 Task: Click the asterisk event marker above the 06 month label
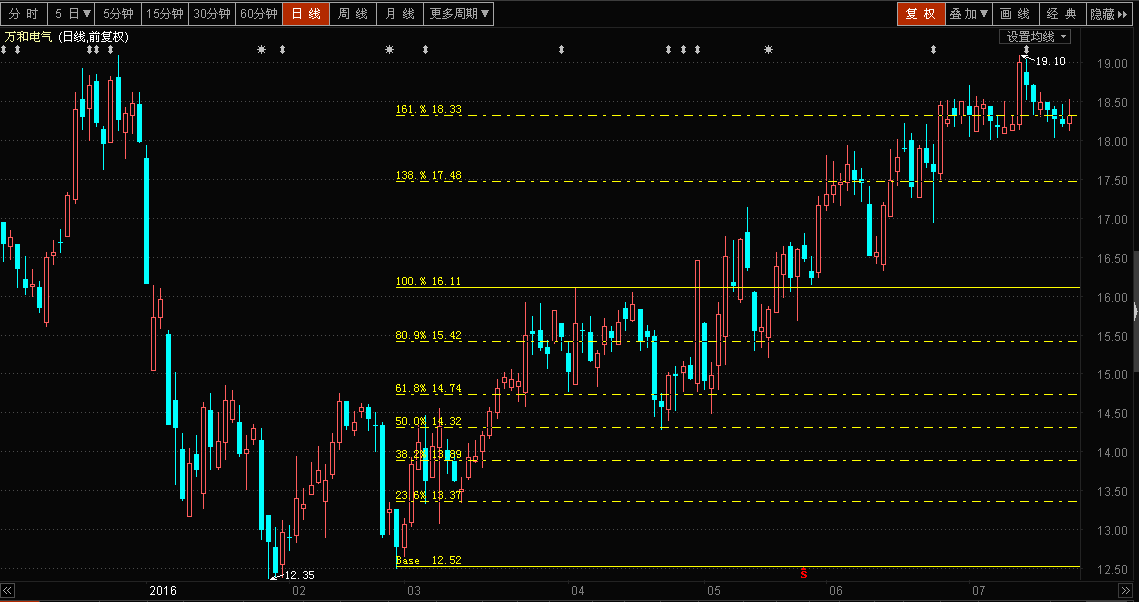coord(768,50)
